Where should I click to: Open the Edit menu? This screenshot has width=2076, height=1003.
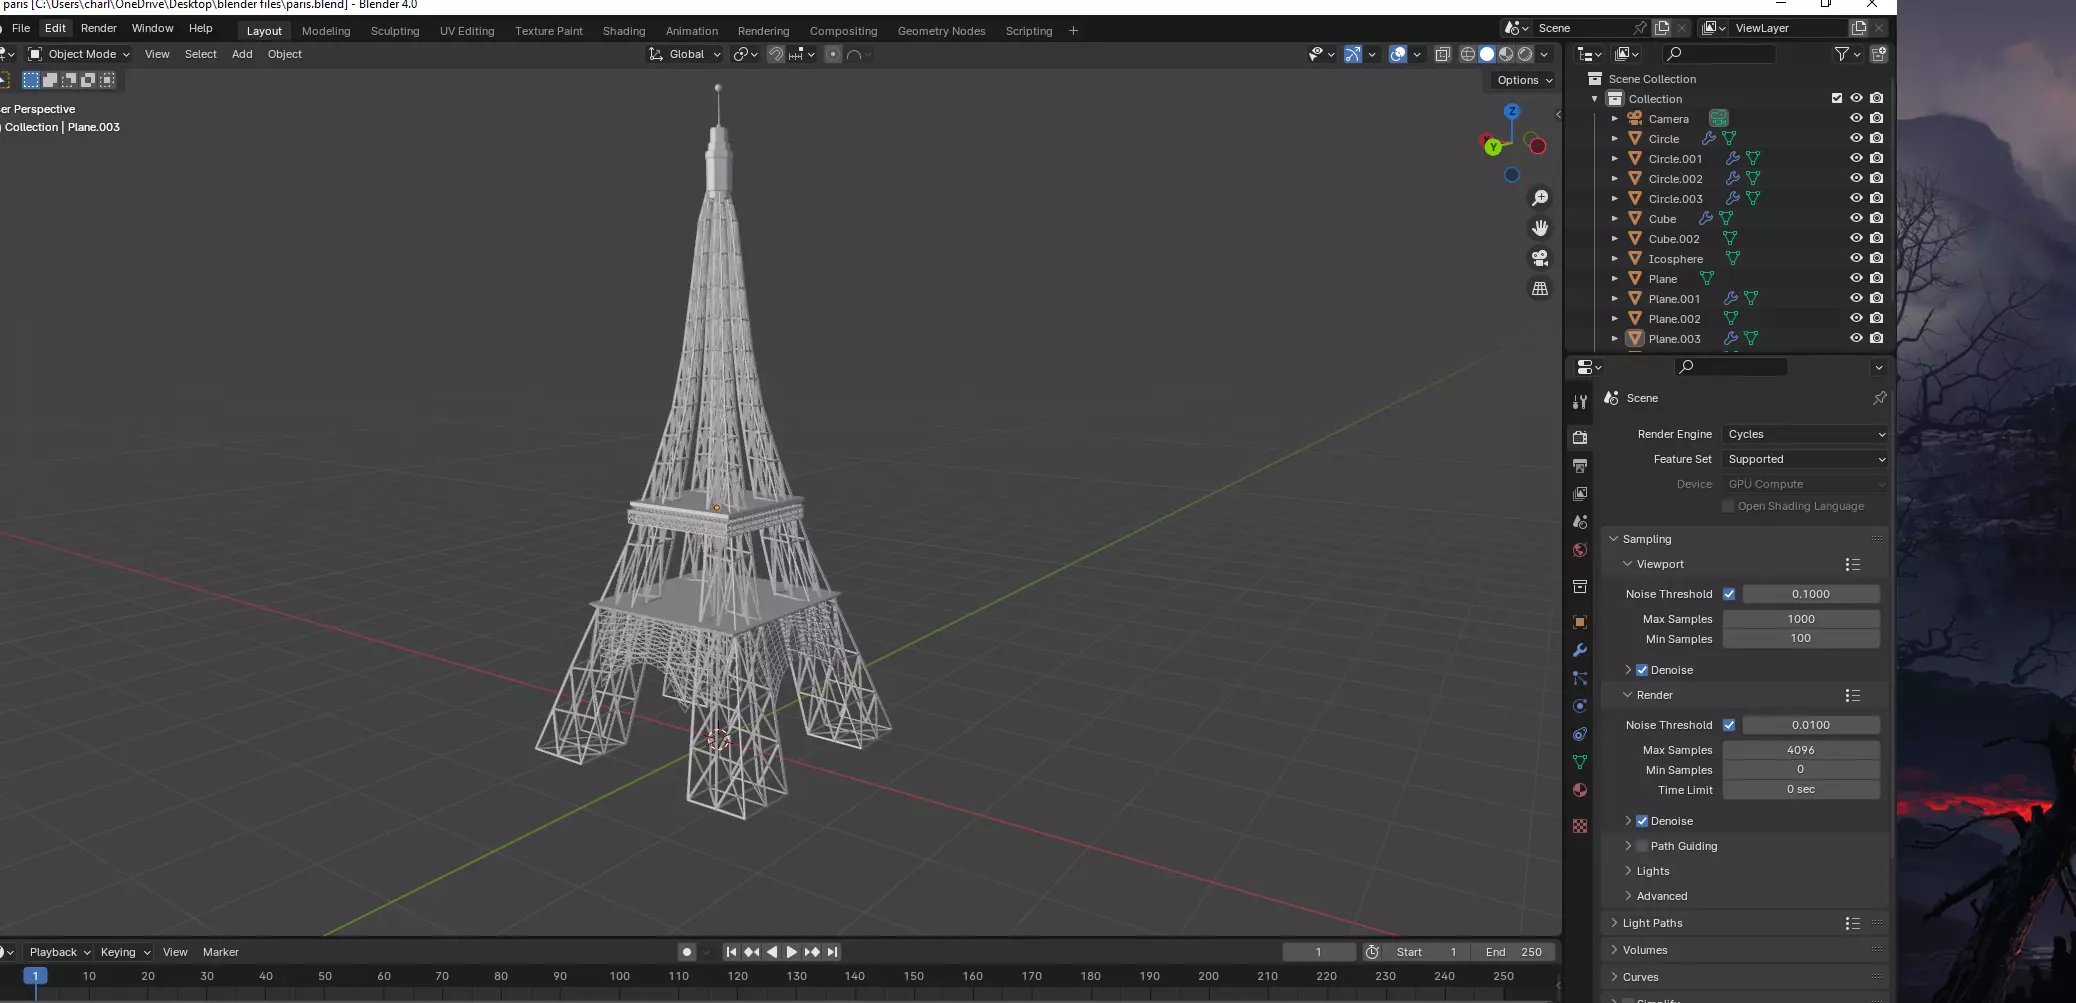click(55, 28)
